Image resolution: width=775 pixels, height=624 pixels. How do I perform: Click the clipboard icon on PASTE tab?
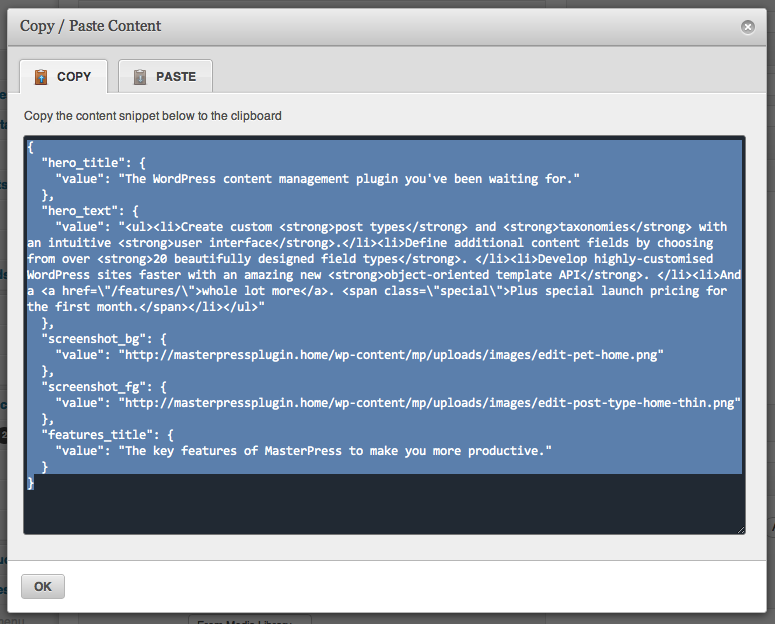pyautogui.click(x=140, y=77)
